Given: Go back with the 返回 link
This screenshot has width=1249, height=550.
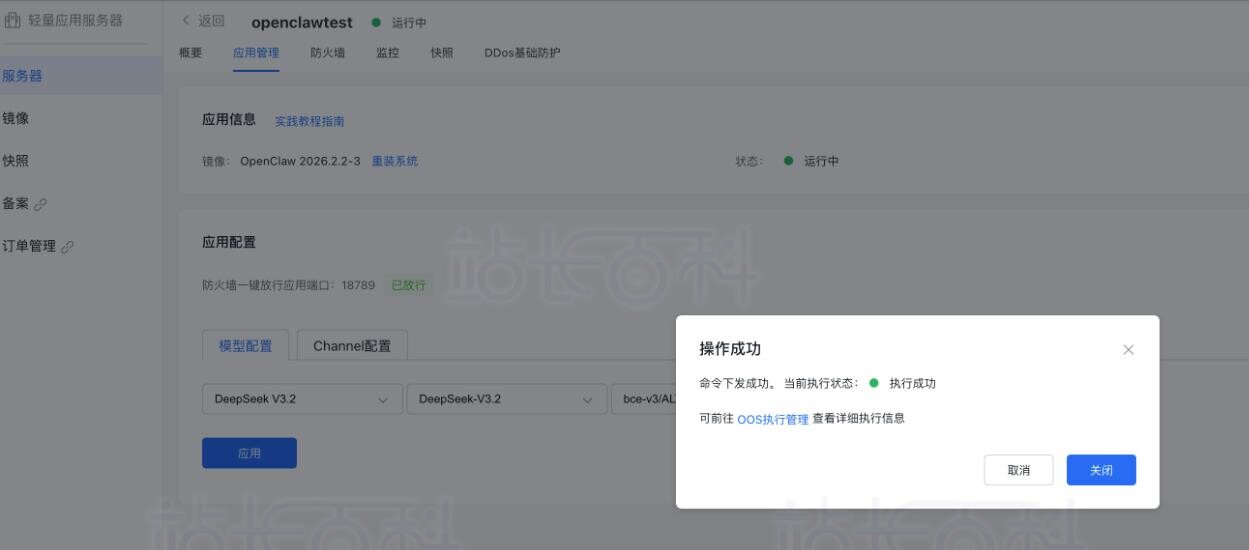Looking at the screenshot, I should (212, 22).
